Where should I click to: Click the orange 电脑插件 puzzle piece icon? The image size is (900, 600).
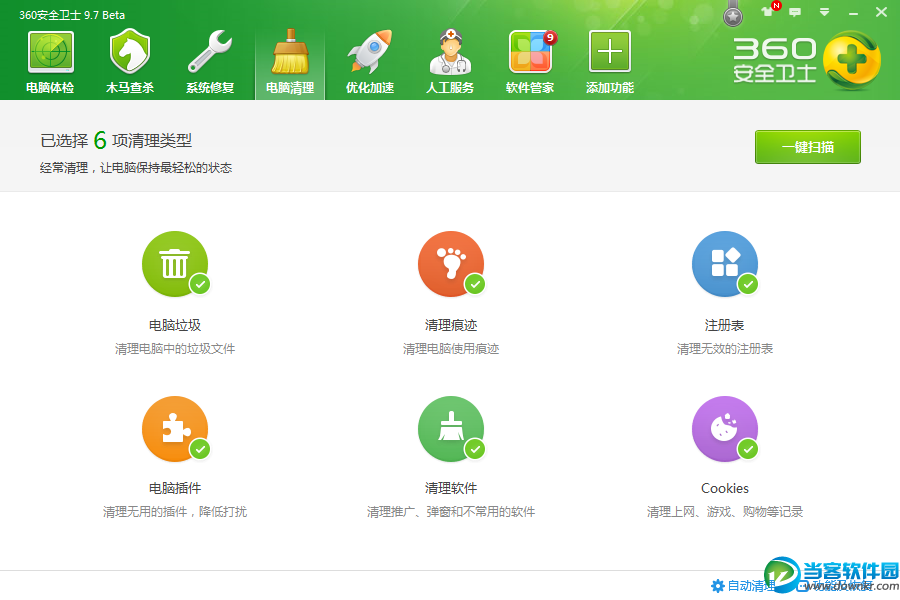point(175,428)
